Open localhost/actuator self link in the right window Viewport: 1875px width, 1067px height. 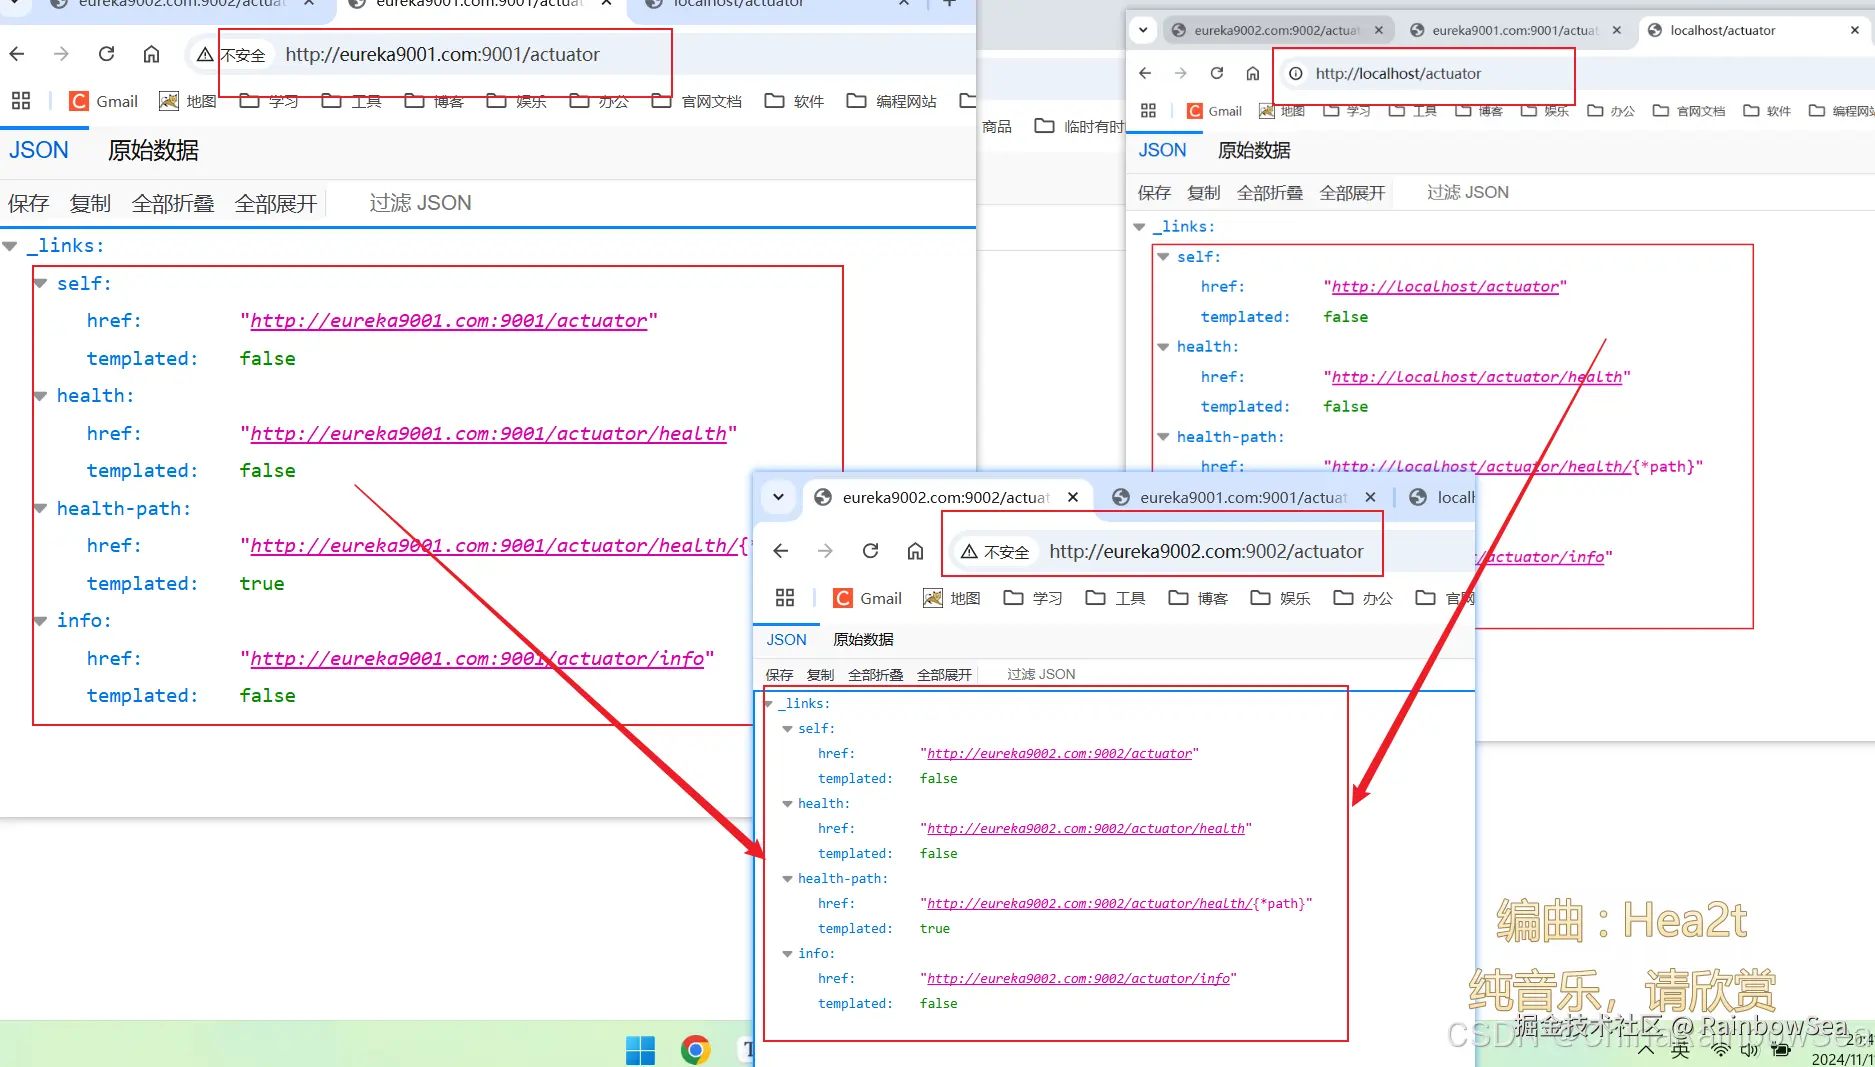[1445, 287]
